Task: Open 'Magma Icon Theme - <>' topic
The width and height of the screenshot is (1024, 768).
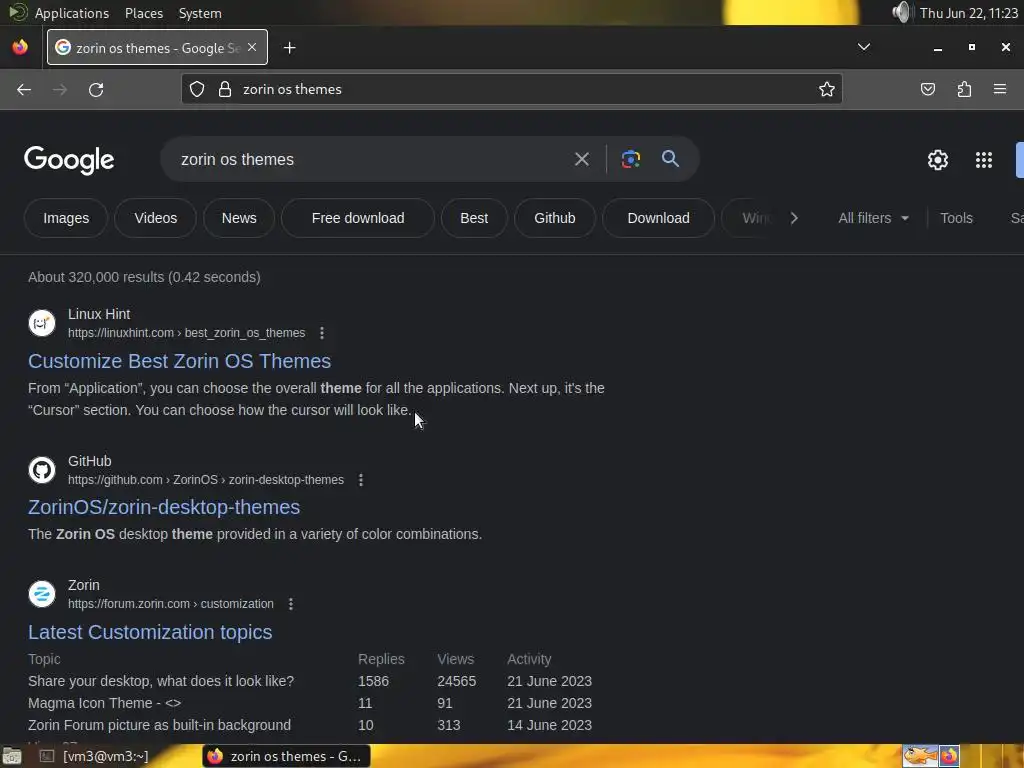Action: click(x=104, y=703)
